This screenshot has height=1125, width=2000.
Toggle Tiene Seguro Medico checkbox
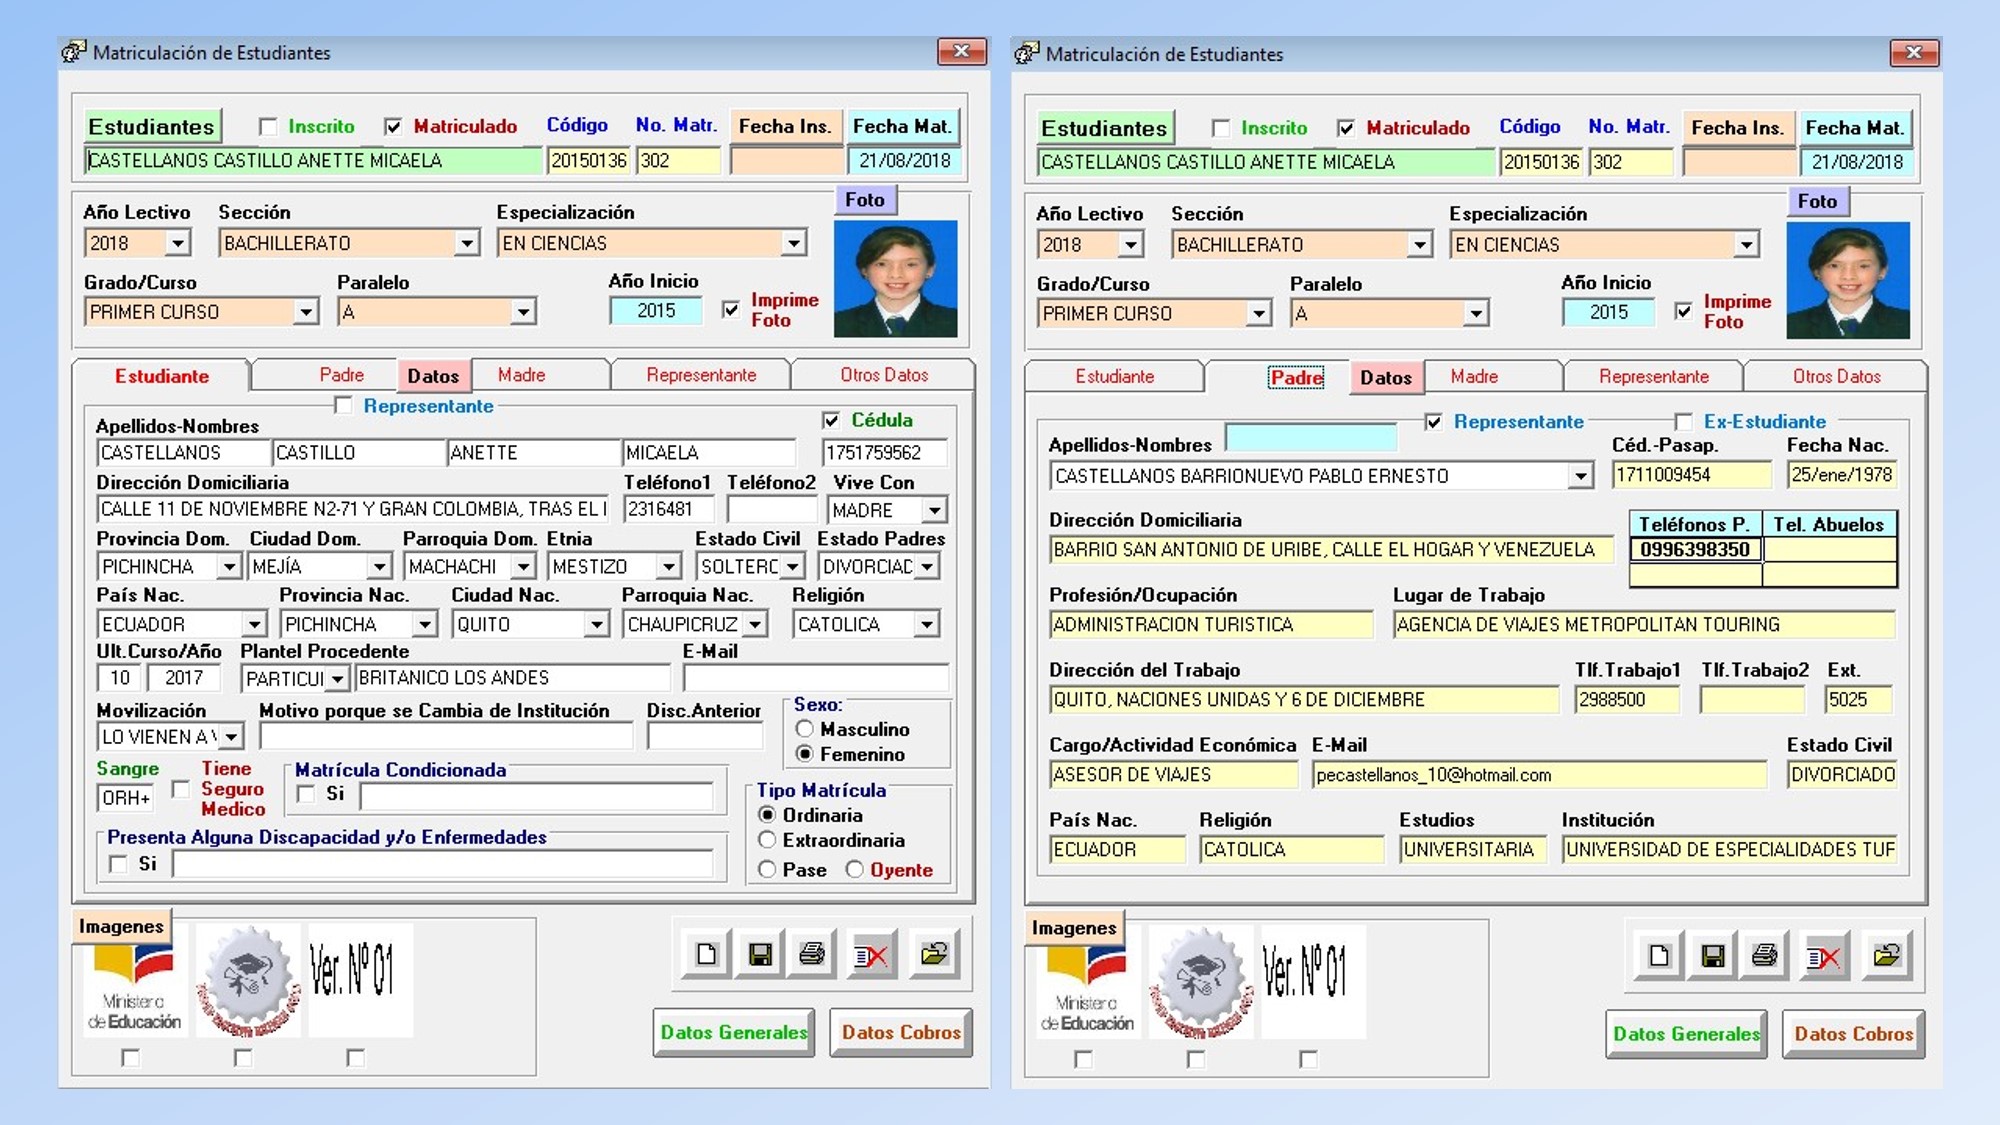pyautogui.click(x=181, y=789)
